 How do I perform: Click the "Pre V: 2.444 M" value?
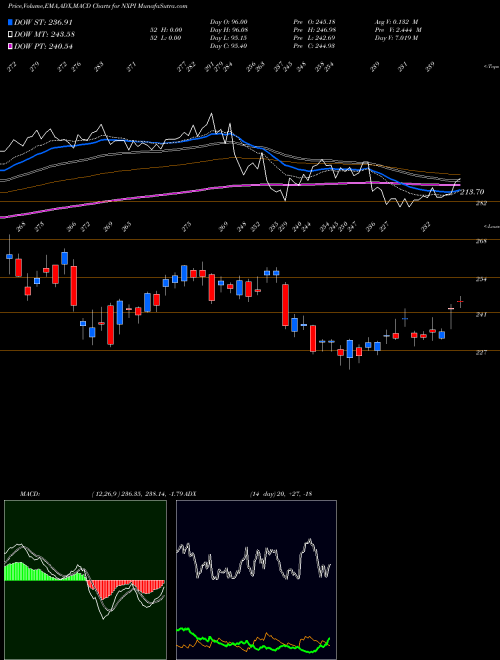pos(398,30)
